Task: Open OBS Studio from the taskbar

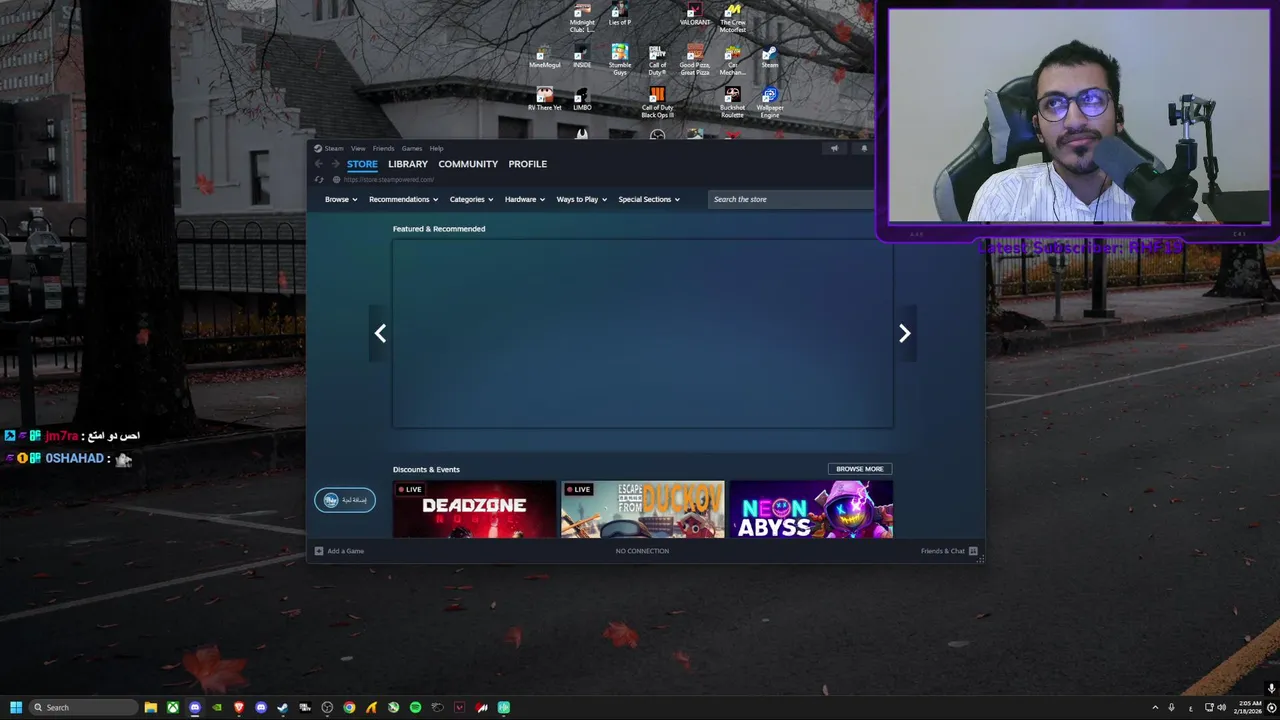Action: pyautogui.click(x=327, y=707)
